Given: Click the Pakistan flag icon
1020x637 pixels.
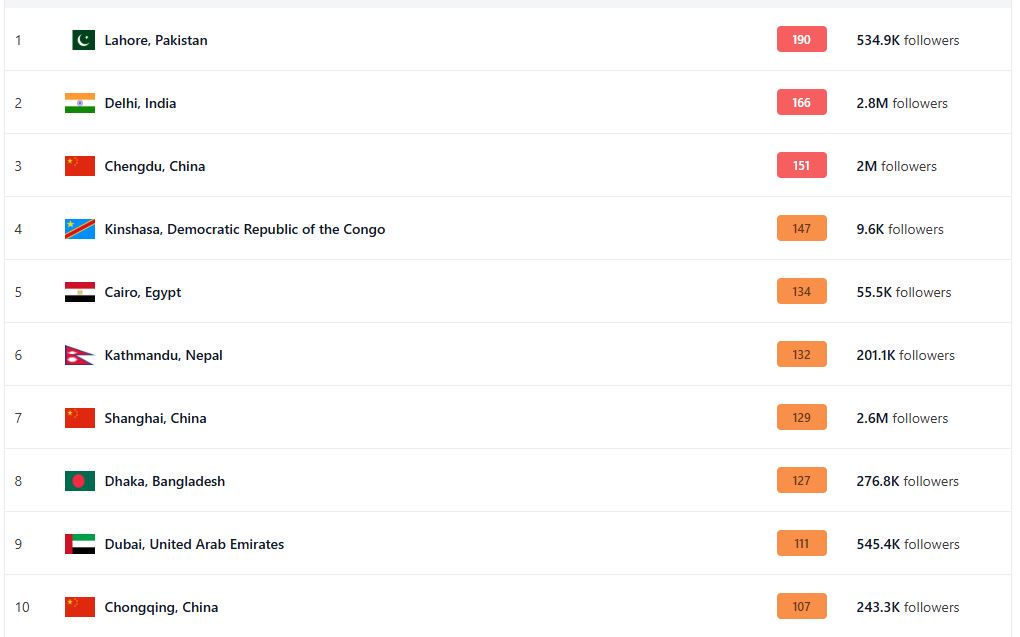Looking at the screenshot, I should 83,40.
